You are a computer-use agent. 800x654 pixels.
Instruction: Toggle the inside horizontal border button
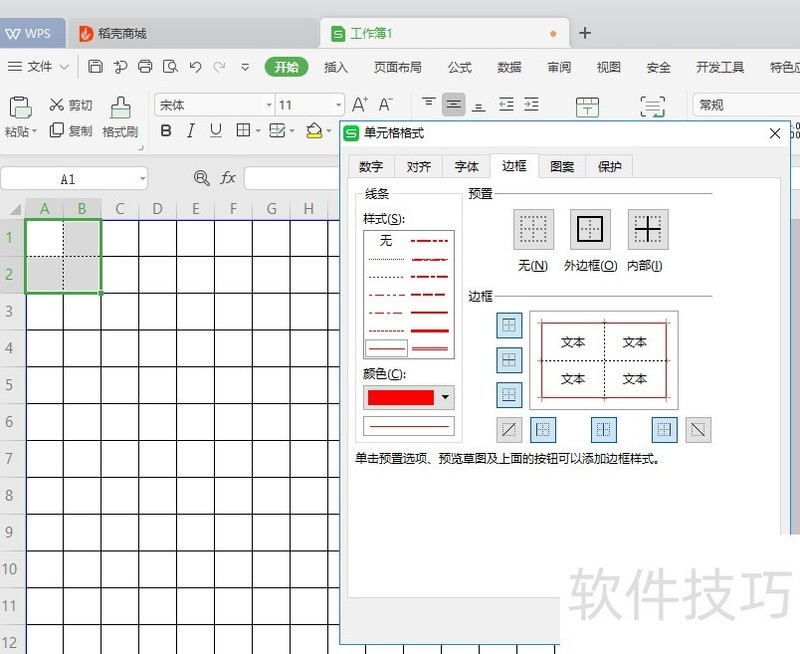coord(509,360)
